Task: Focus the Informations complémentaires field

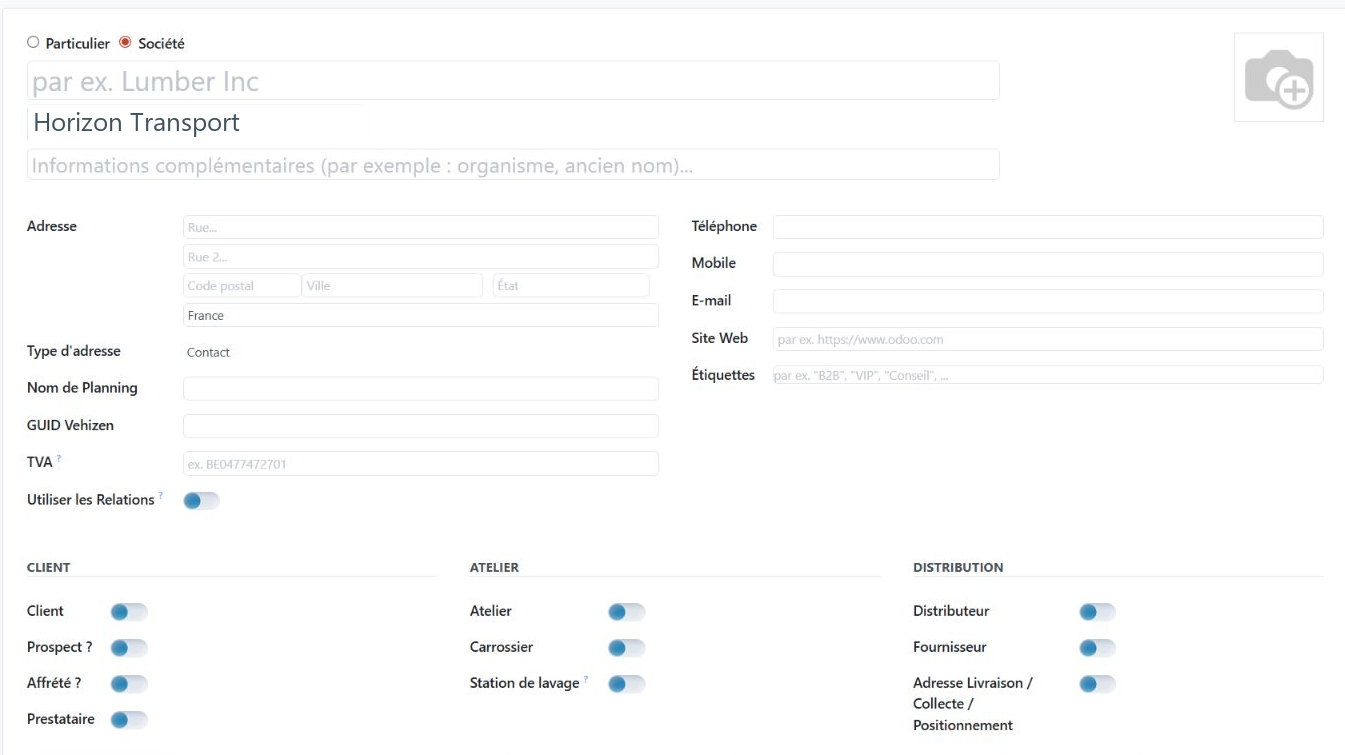Action: [x=513, y=165]
